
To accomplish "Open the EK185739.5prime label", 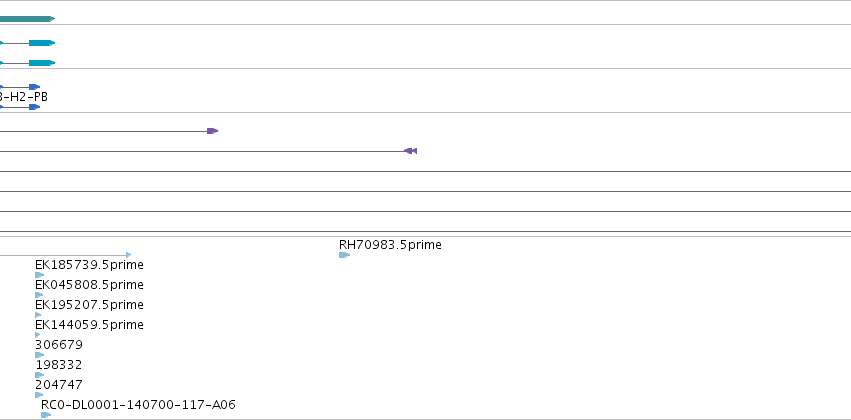I will pos(89,265).
